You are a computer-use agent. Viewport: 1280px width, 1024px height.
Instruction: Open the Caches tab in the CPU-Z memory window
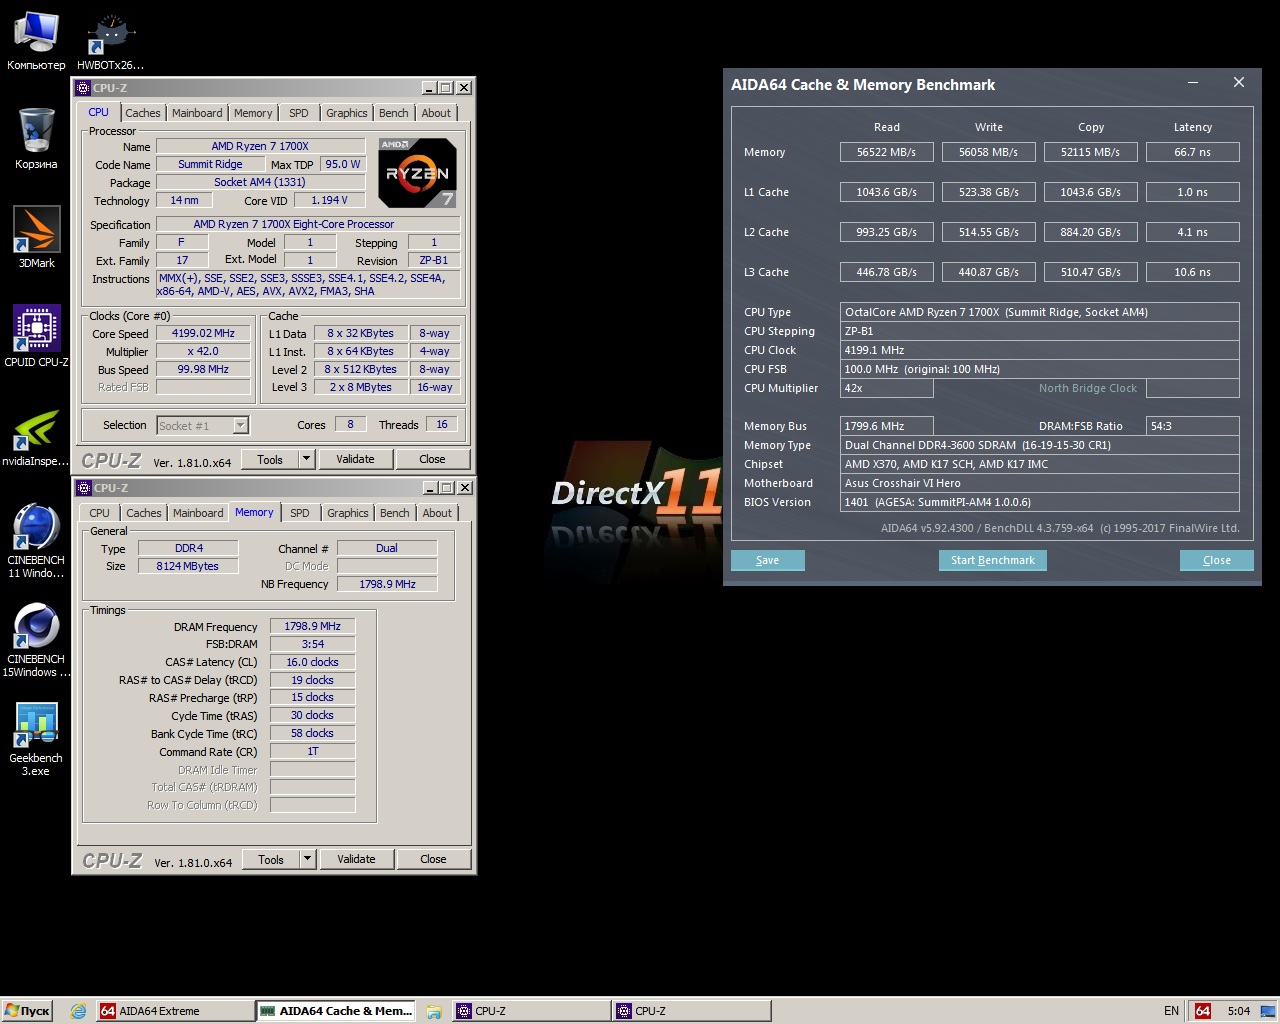(x=143, y=513)
